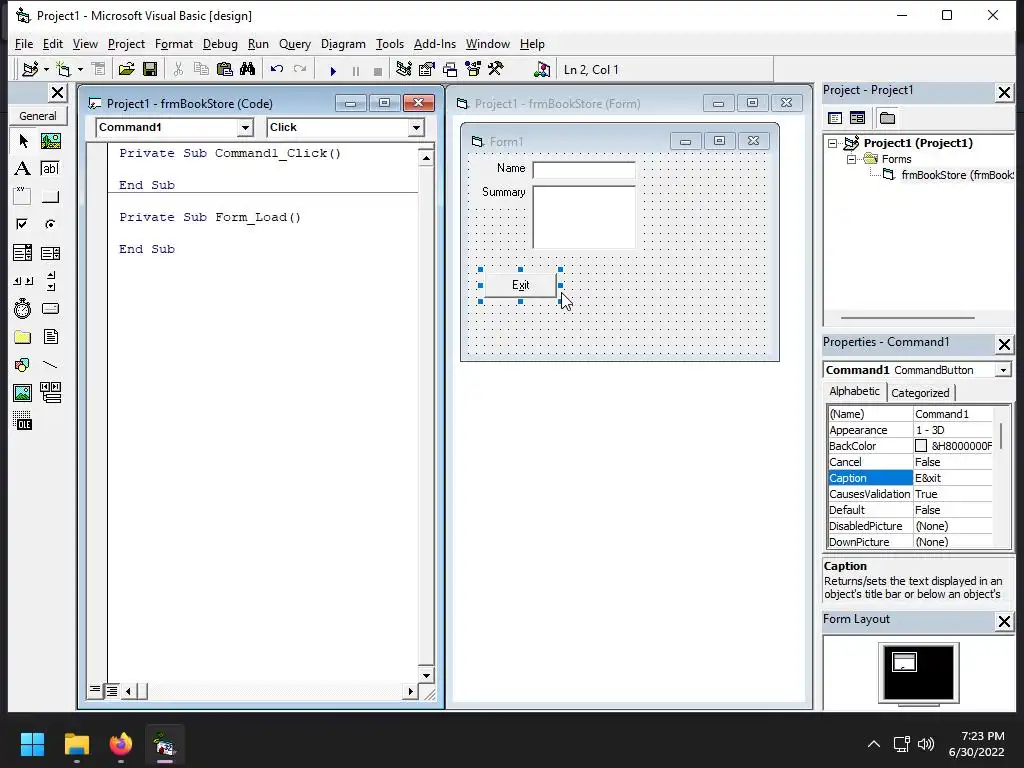Click the Open Project toolbar icon
This screenshot has width=1024, height=768.
[x=126, y=69]
